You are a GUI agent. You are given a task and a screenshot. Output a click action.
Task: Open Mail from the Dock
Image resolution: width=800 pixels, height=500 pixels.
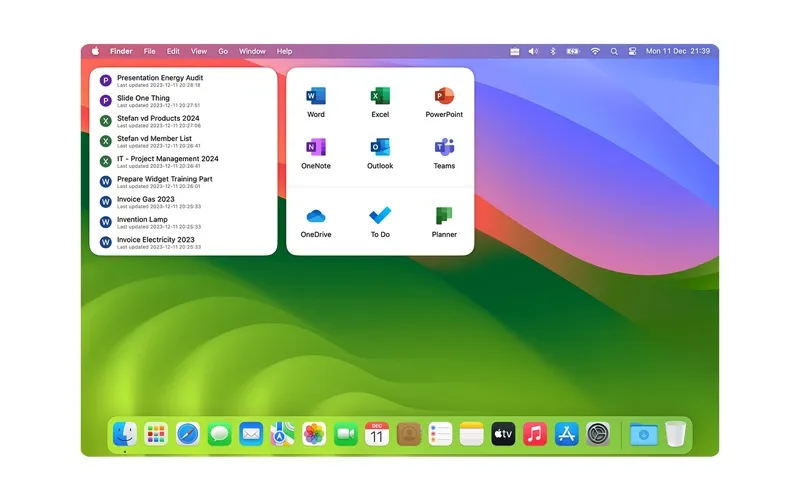[251, 434]
